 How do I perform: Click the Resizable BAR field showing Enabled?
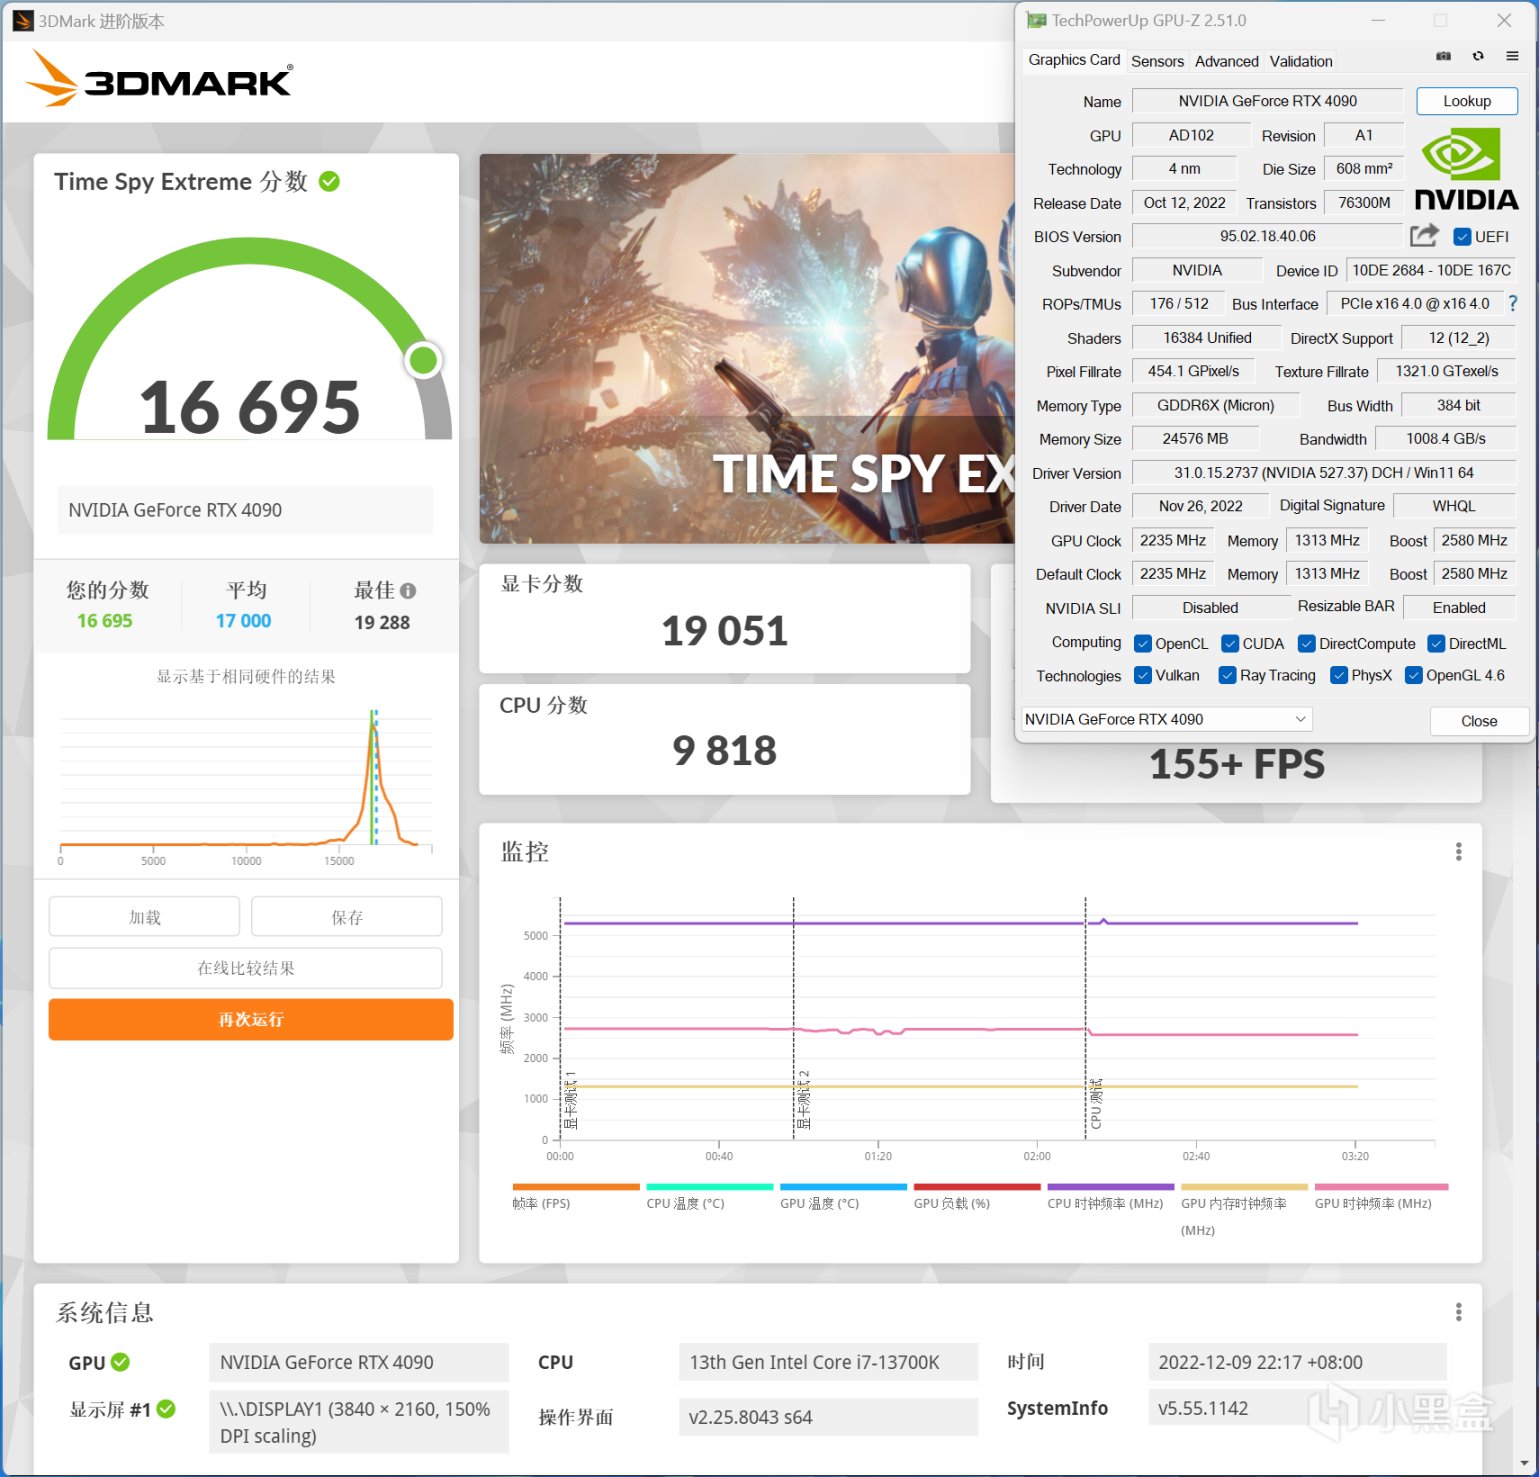[1459, 607]
